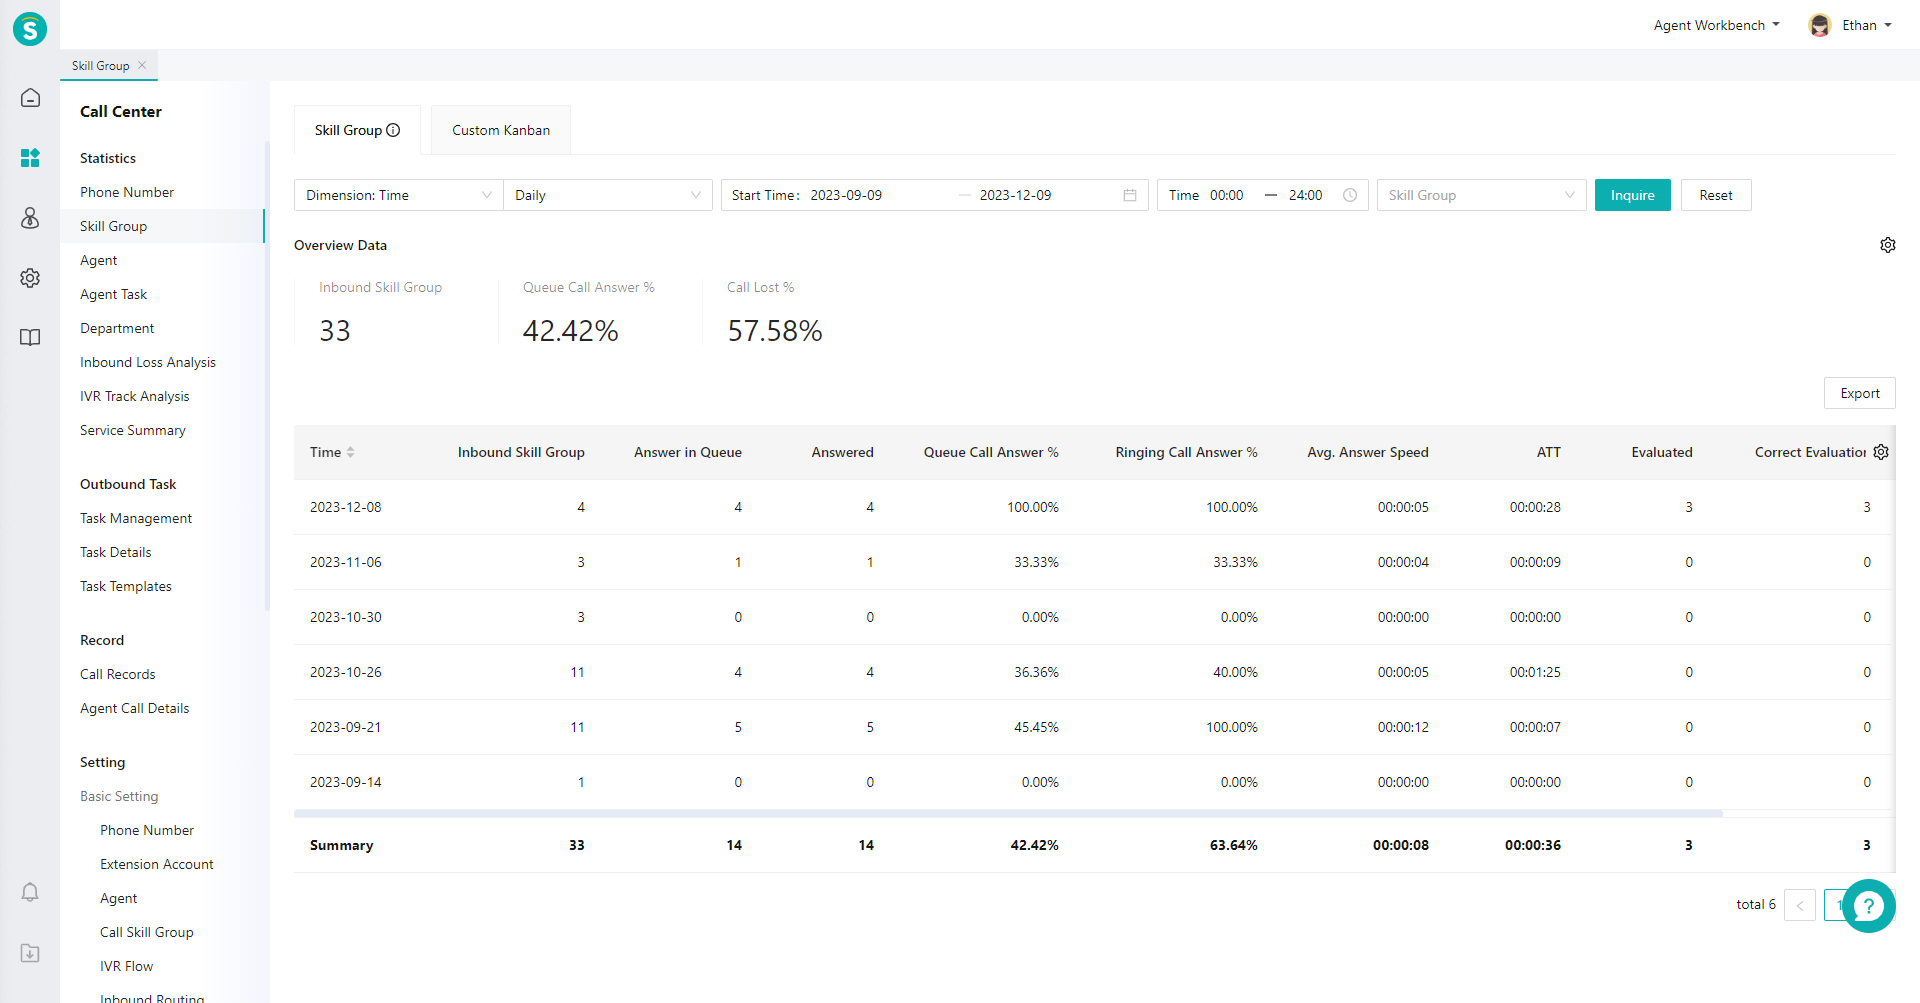Open Basic Setting section in sidebar
Viewport: 1920px width, 1003px height.
tap(119, 796)
